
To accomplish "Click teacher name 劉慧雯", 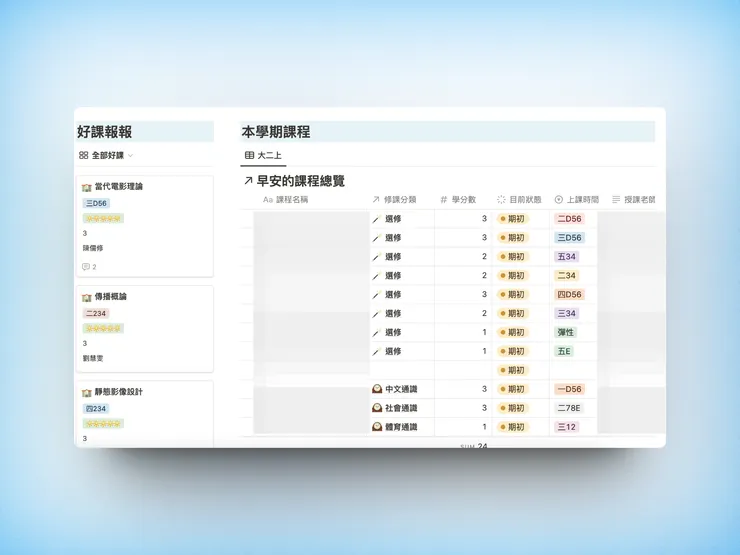I will click(93, 358).
